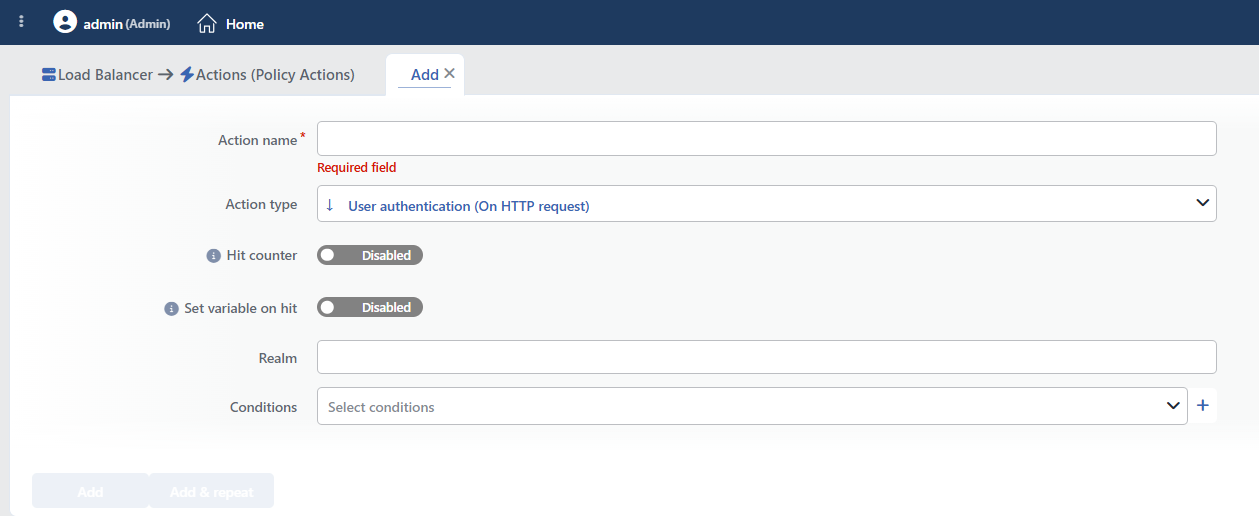Click the Add & repeat button
This screenshot has width=1259, height=516.
tap(211, 491)
